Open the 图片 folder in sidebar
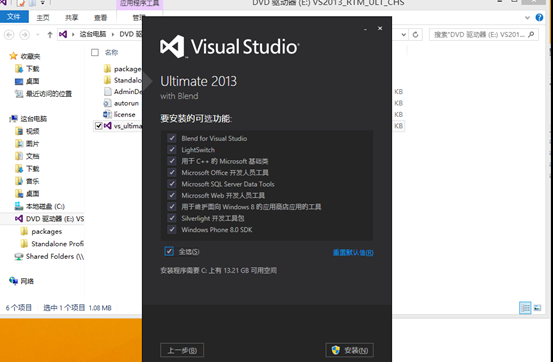Viewport: 553px width, 362px height. pyautogui.click(x=32, y=144)
